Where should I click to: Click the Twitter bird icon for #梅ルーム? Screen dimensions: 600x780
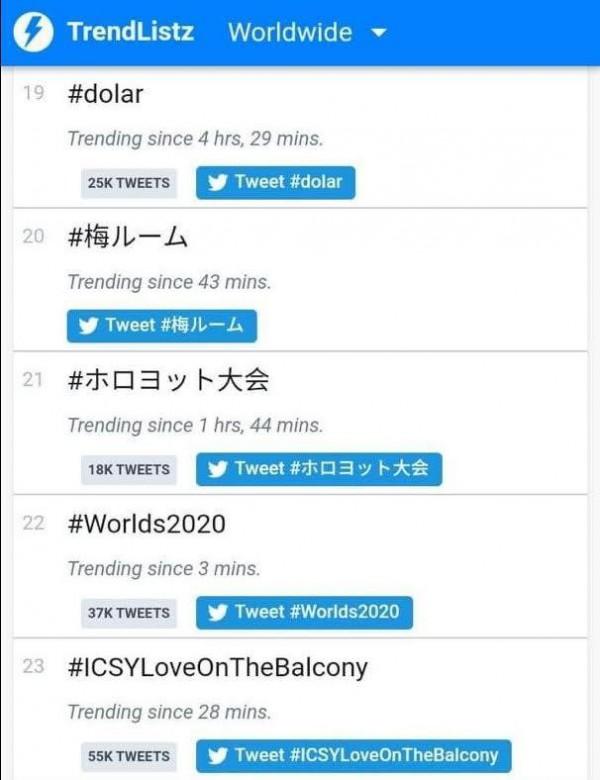click(x=89, y=326)
